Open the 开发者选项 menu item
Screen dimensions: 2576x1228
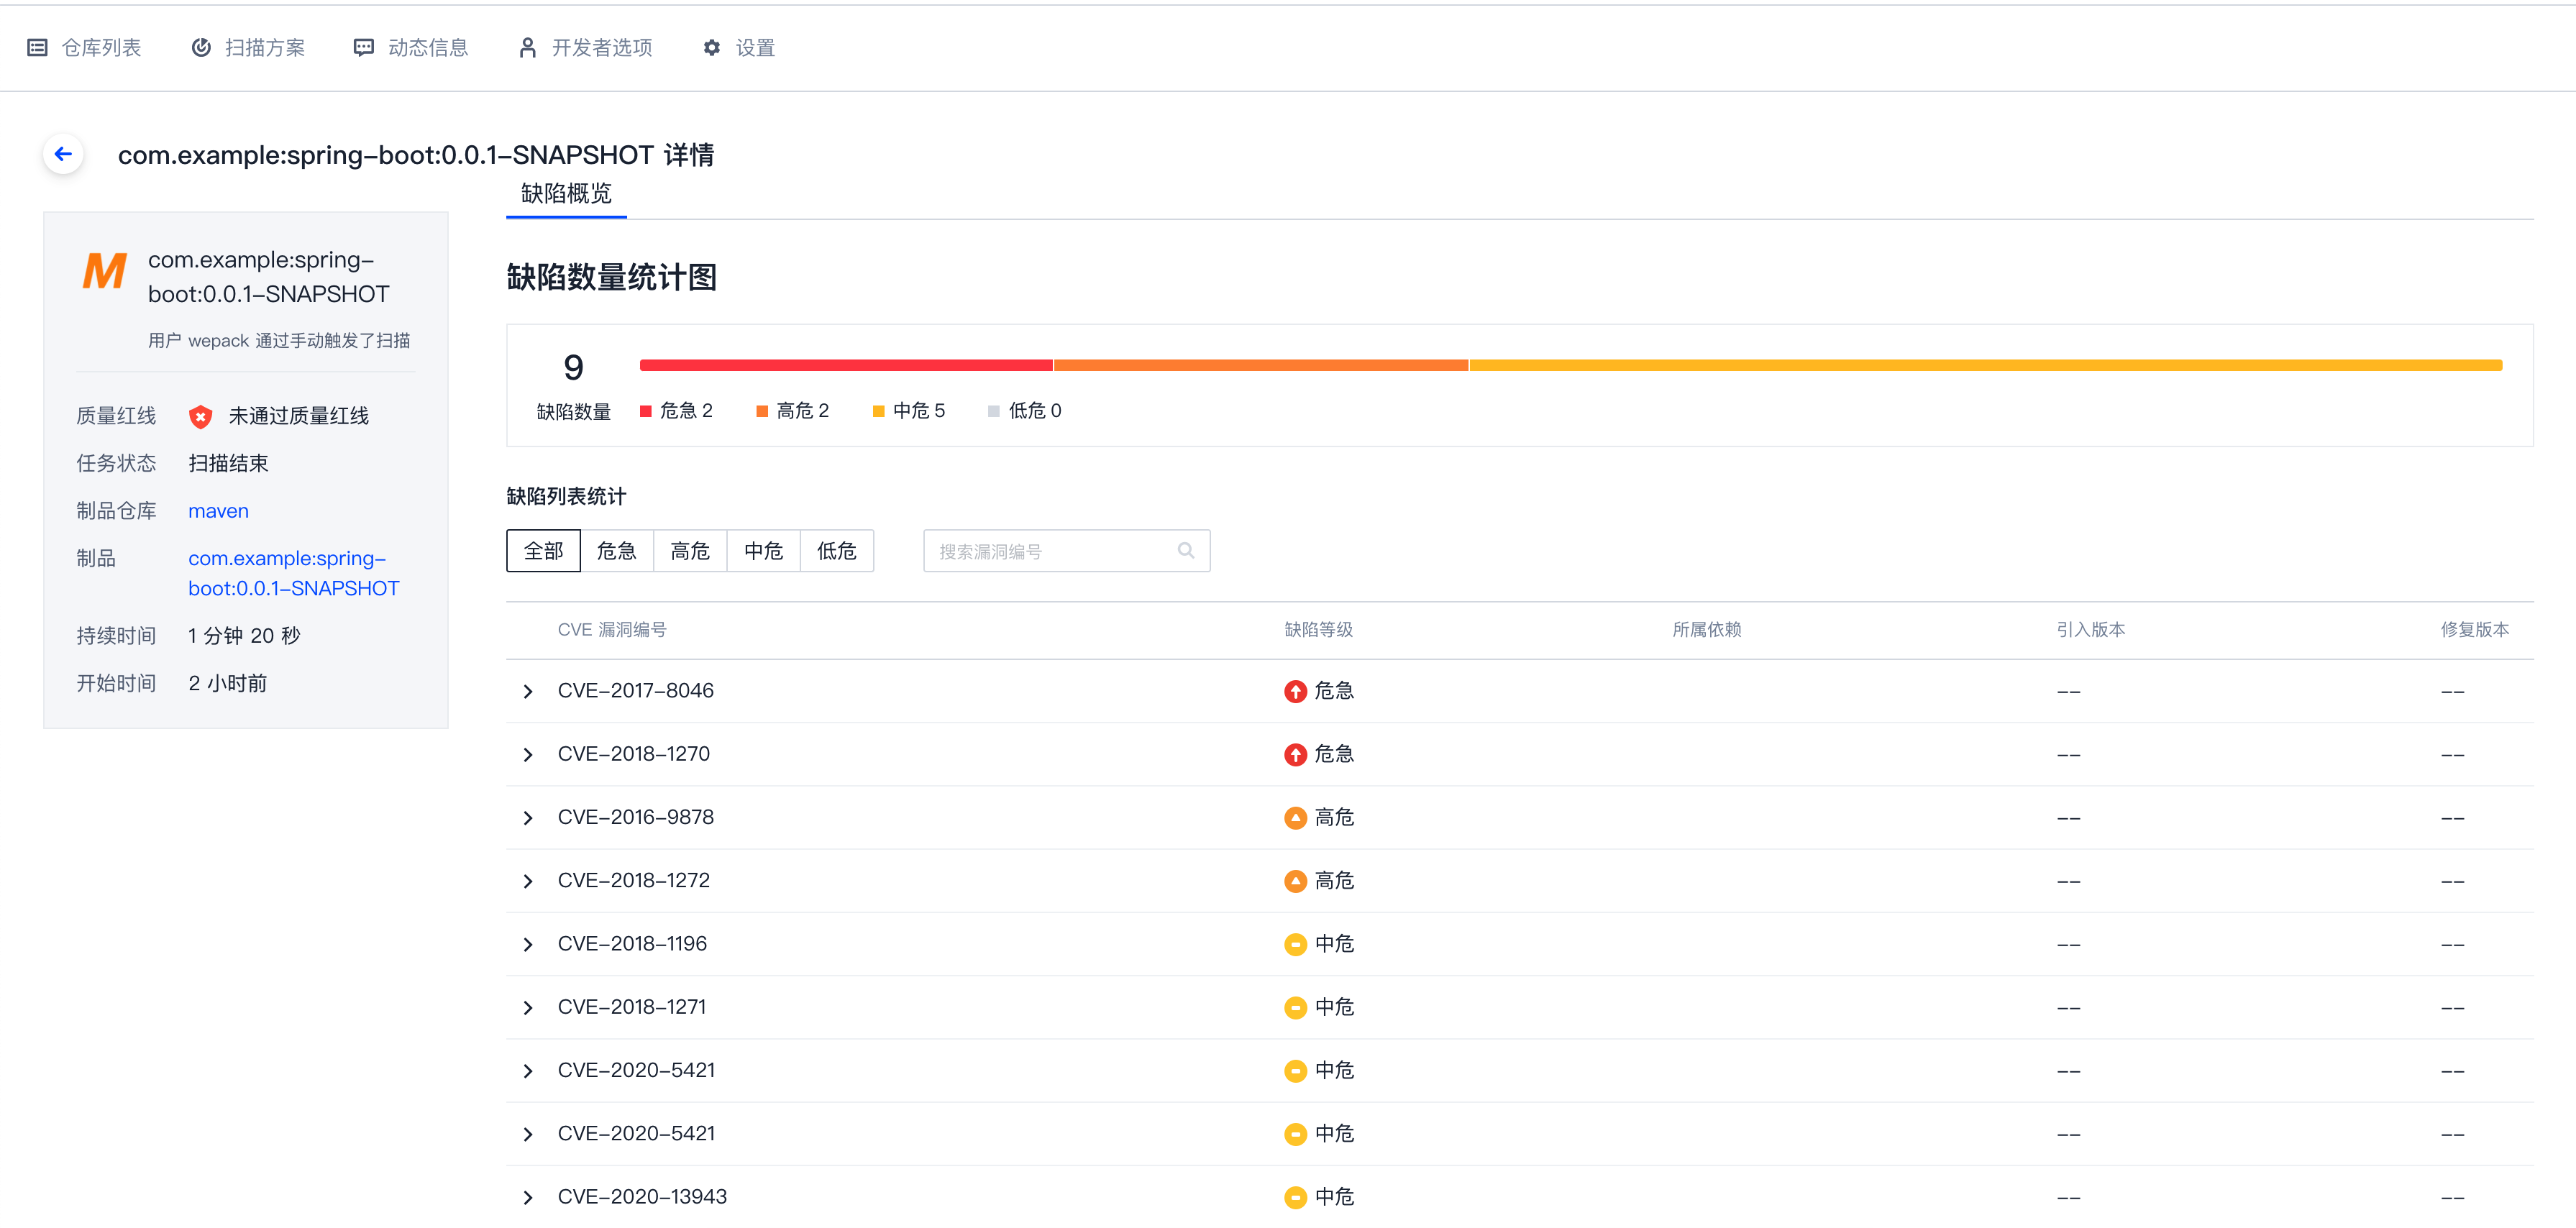[601, 47]
